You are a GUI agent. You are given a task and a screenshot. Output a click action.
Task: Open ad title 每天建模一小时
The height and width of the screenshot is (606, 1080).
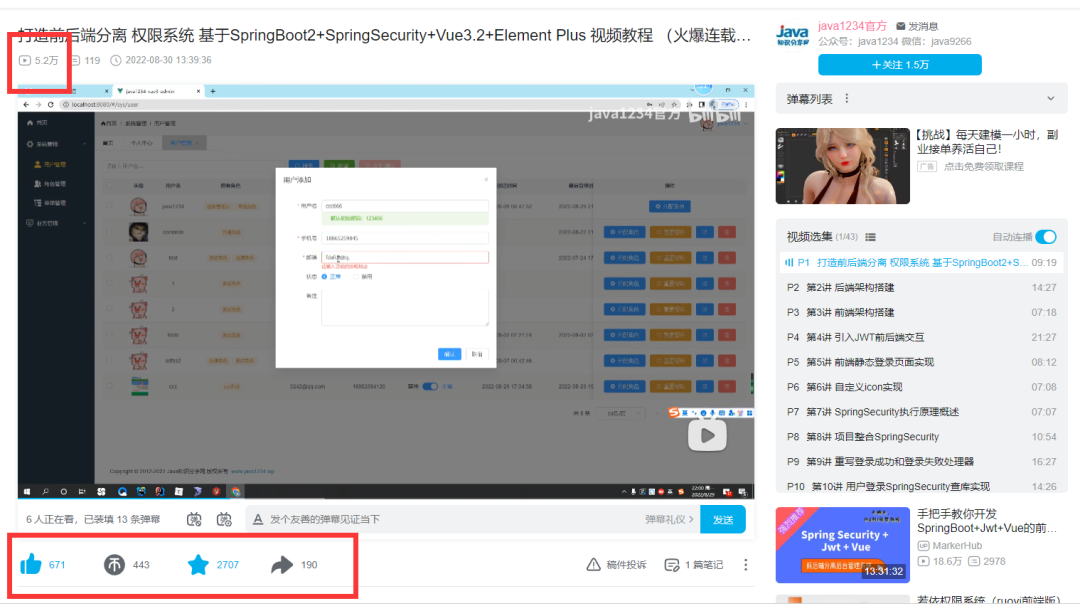coord(987,141)
